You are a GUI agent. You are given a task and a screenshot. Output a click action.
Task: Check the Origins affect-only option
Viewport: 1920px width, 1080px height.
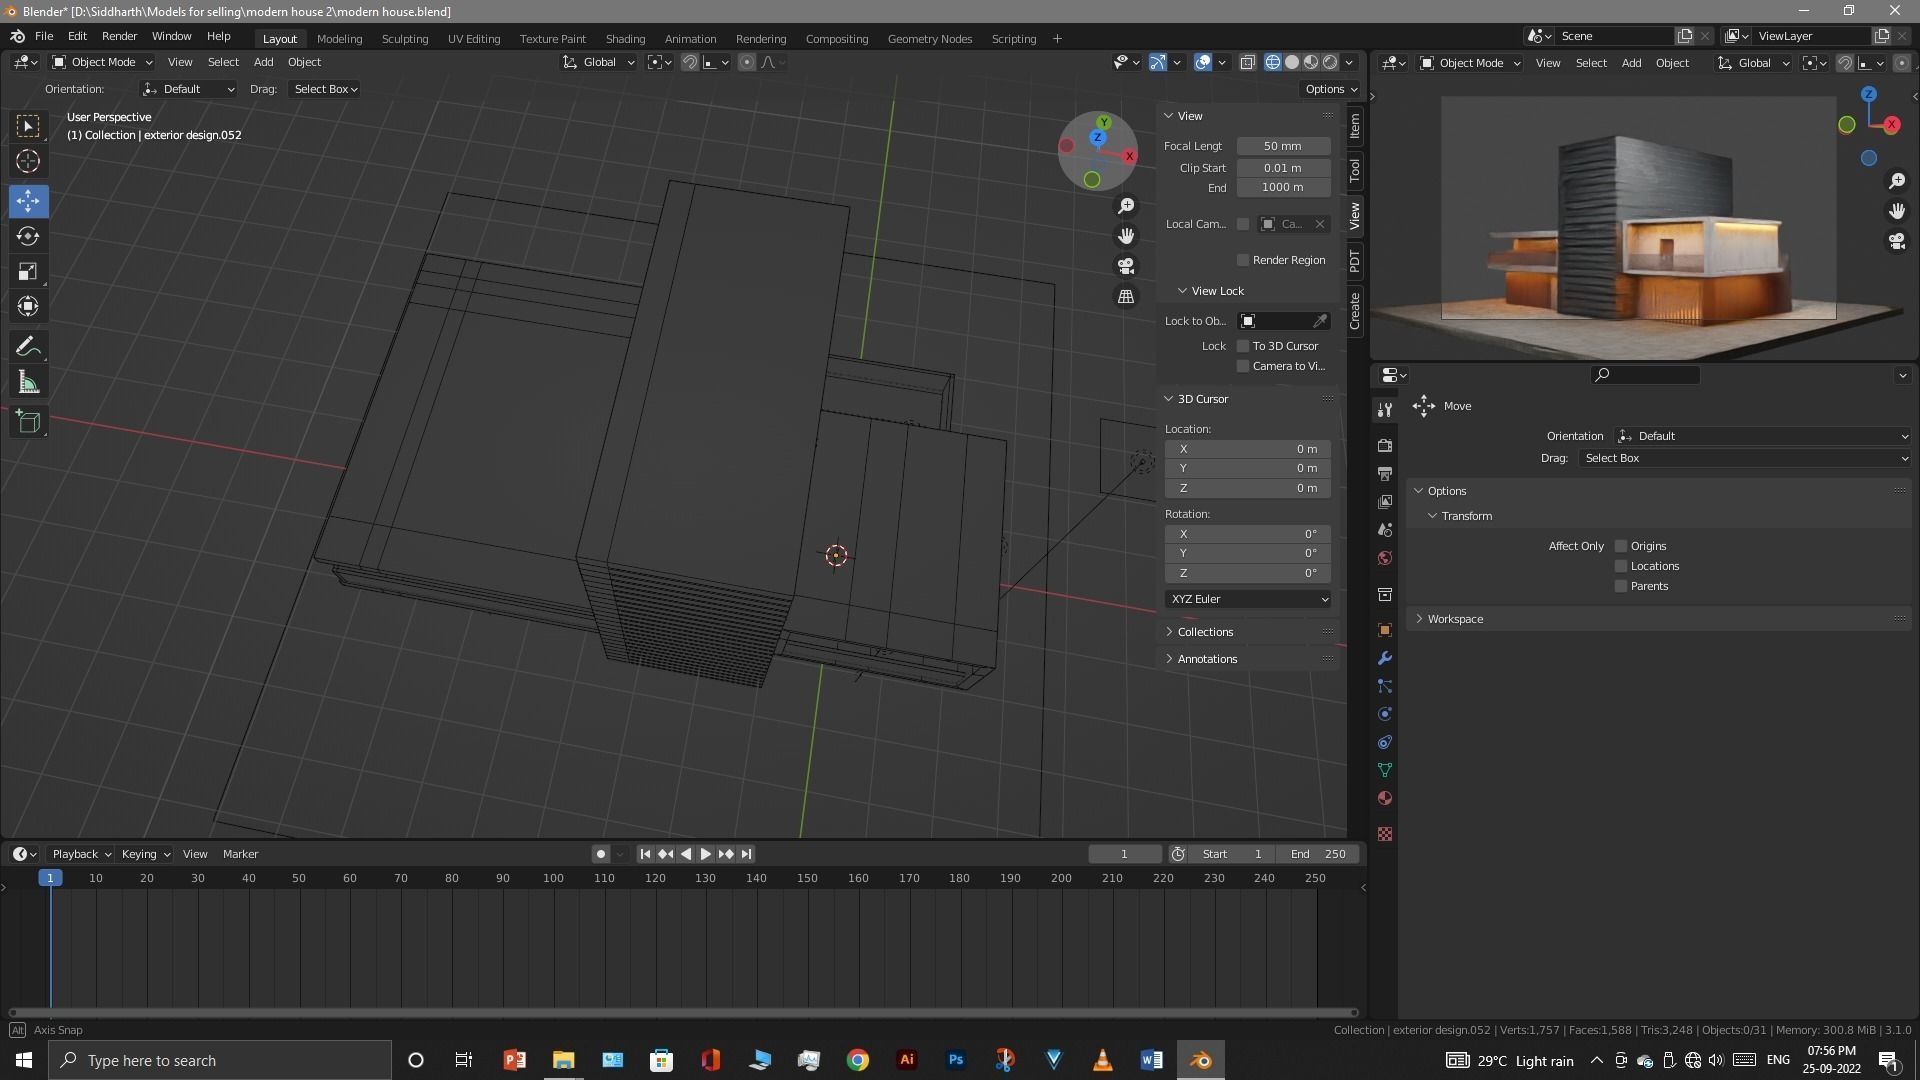[x=1621, y=546]
